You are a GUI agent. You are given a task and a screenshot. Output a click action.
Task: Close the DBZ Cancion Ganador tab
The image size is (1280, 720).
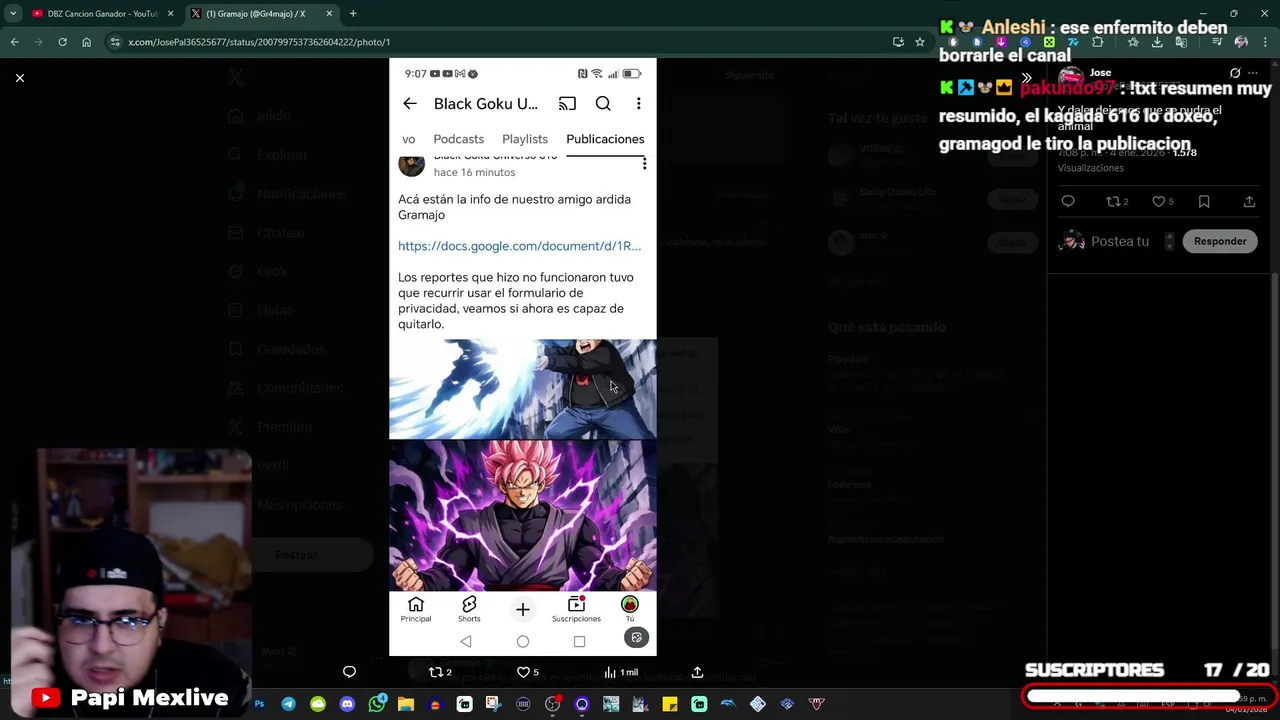[x=171, y=14]
